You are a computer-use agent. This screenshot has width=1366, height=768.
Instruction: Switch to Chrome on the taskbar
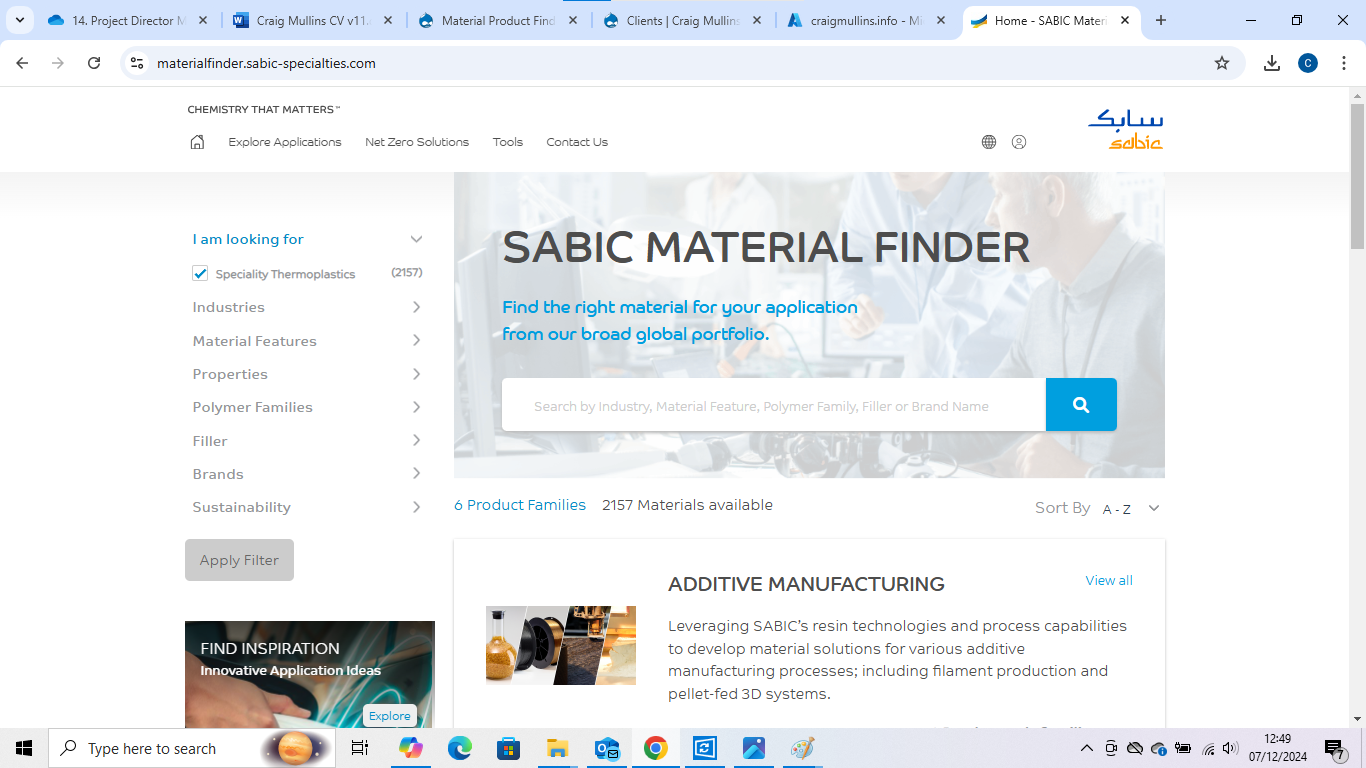pos(656,748)
